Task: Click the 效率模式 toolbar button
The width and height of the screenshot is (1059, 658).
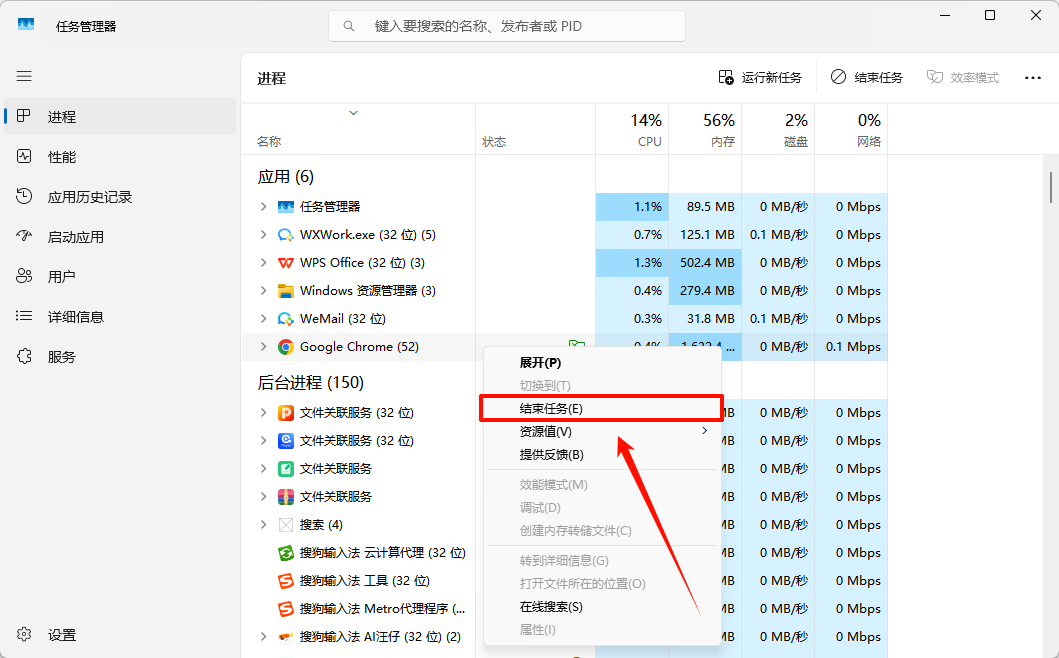Action: coord(962,78)
